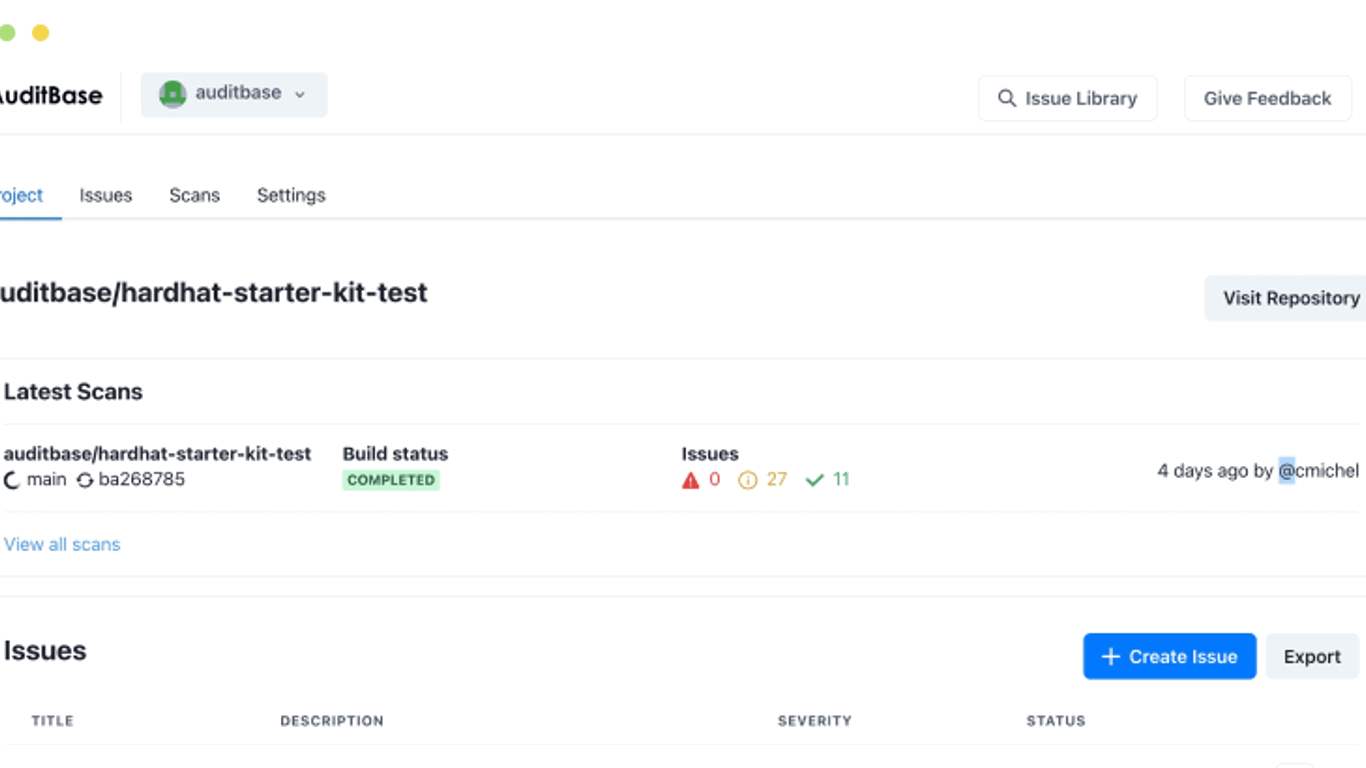
Task: Click the branch icon next to main
Action: pos(12,480)
